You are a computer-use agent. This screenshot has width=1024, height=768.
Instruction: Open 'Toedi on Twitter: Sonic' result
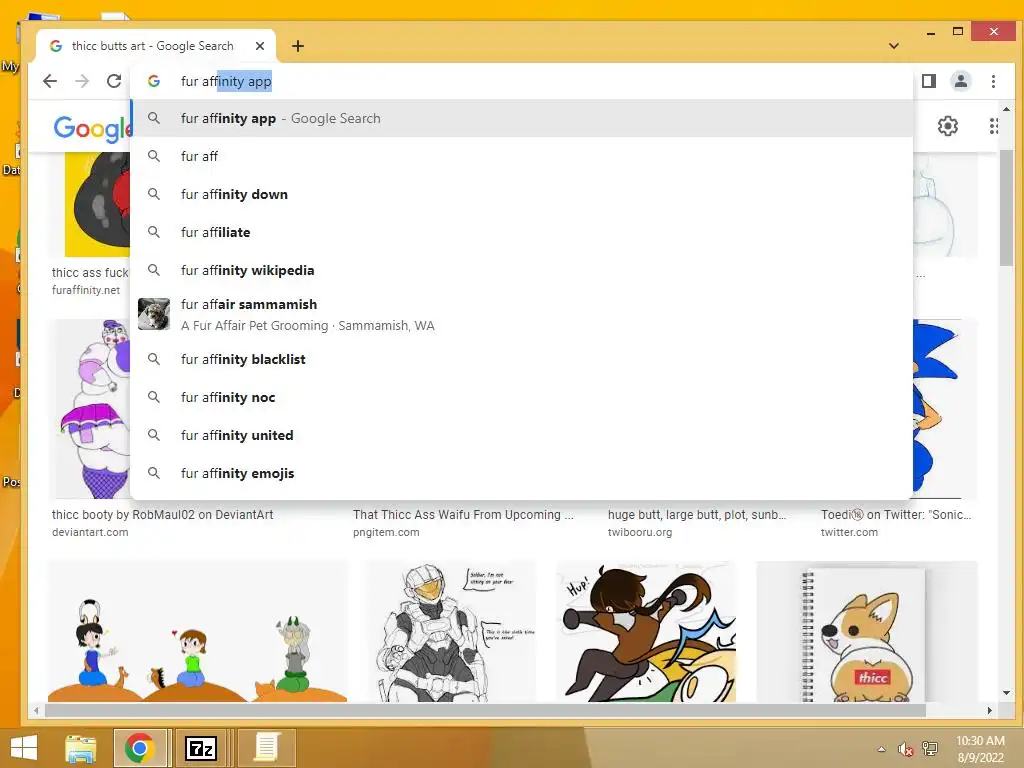[896, 515]
